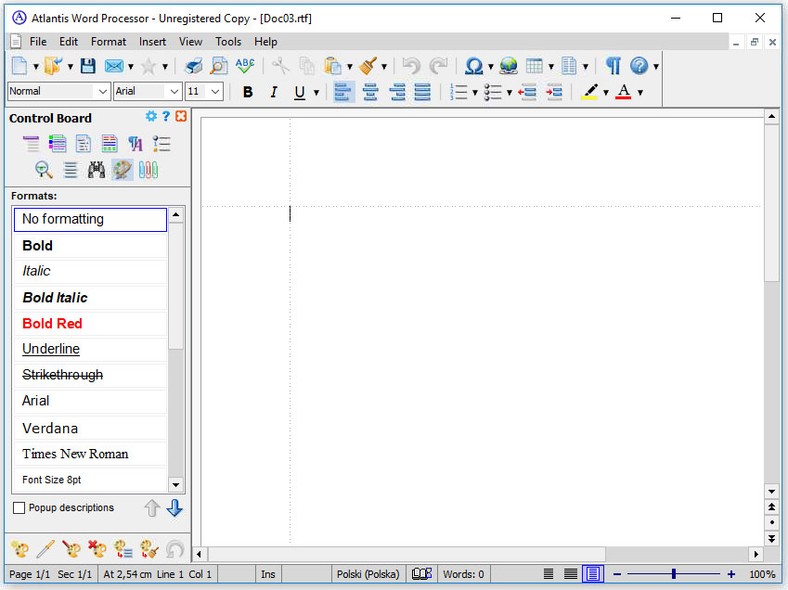Expand the Normal style dropdown
Image resolution: width=788 pixels, height=590 pixels.
click(x=101, y=92)
